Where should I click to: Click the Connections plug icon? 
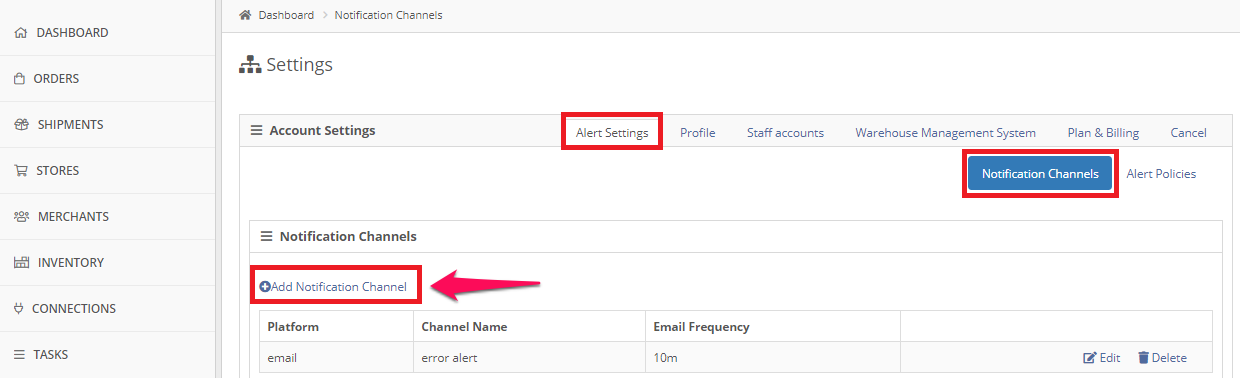[x=19, y=309]
